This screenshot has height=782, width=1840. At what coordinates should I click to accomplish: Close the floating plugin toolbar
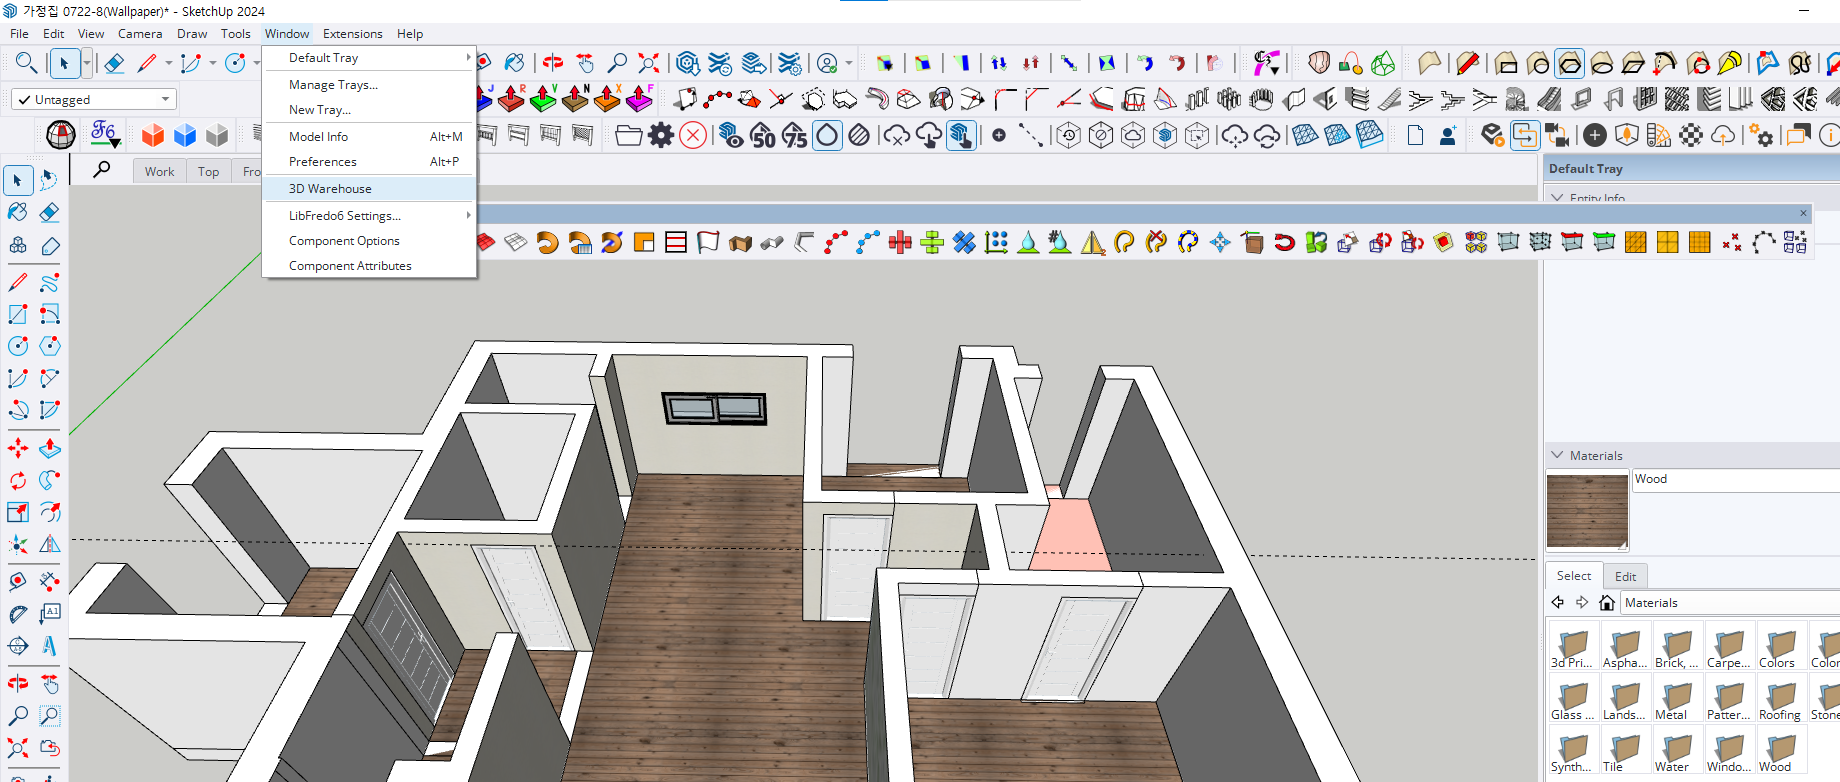1804,213
